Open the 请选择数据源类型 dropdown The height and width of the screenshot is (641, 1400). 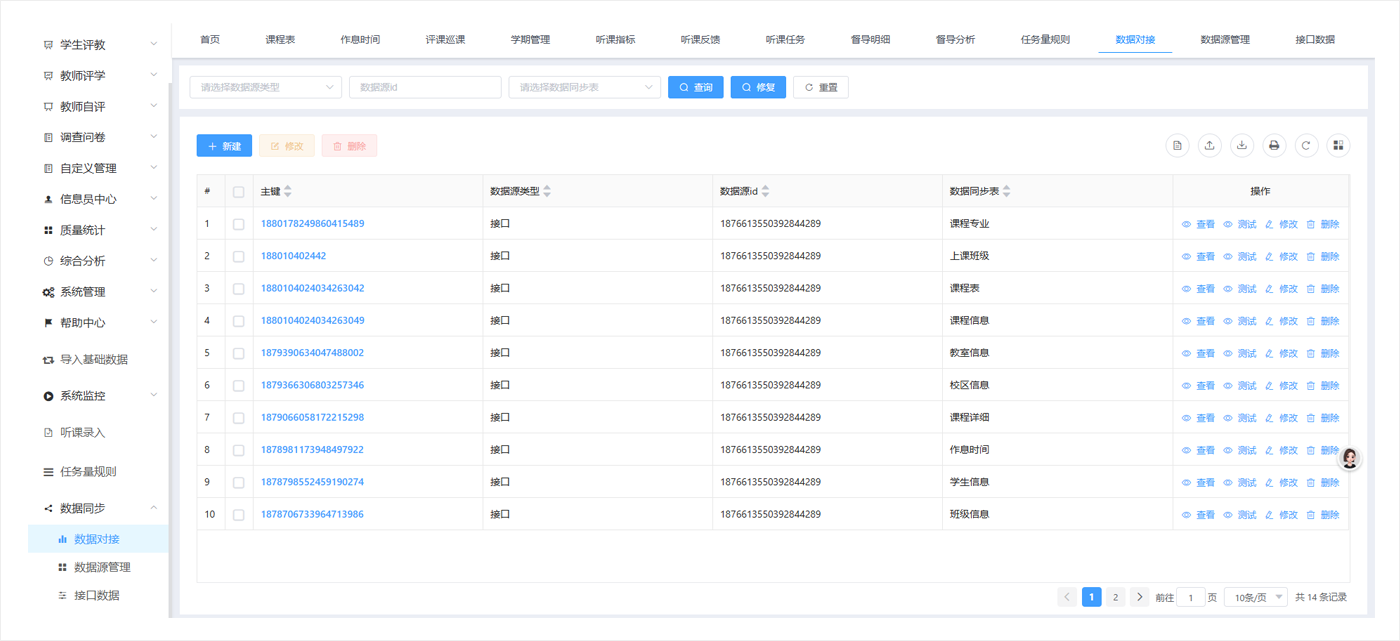click(266, 88)
